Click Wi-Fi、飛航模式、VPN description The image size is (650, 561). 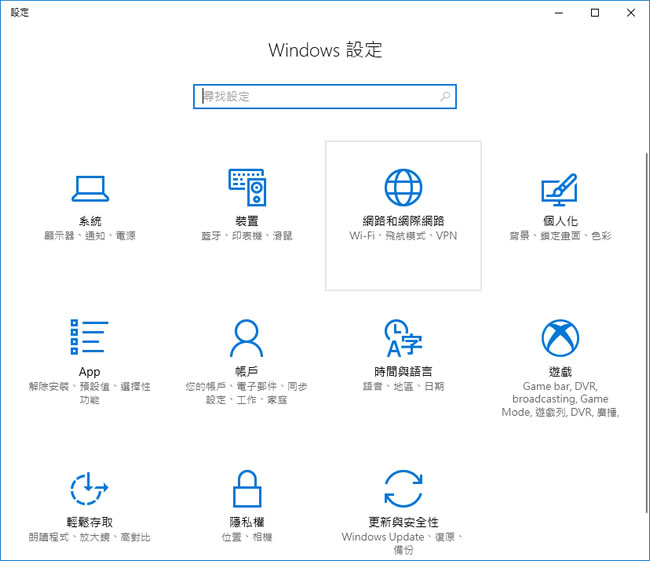pyautogui.click(x=403, y=236)
